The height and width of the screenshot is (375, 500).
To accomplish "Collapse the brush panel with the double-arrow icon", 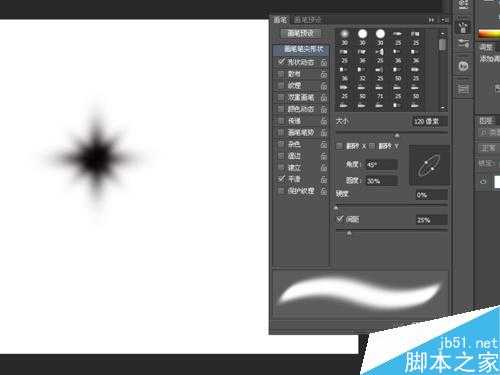I will (x=432, y=20).
